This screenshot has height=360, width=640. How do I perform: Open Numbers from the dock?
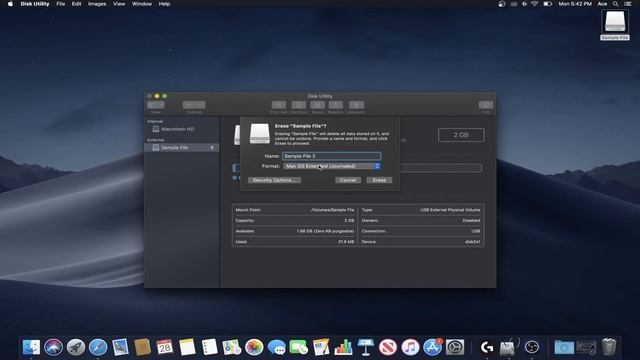343,347
